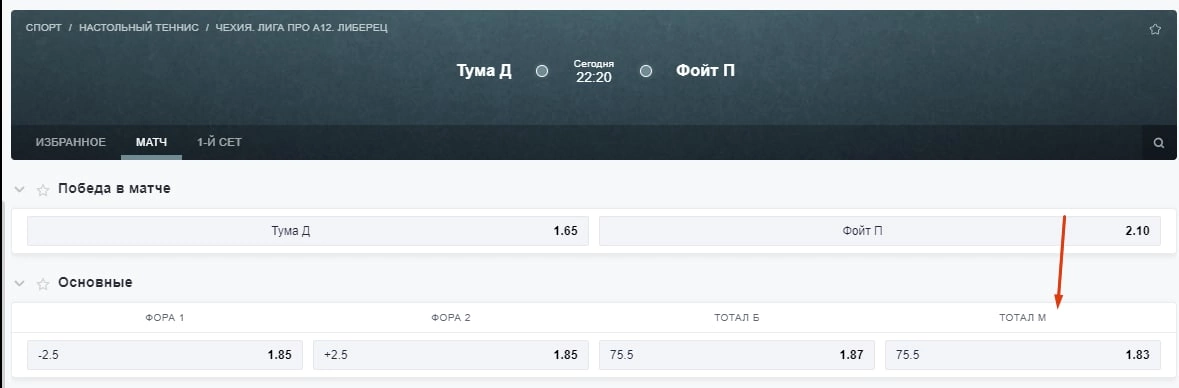
Task: Collapse the Победа в матче section
Action: click(20, 189)
